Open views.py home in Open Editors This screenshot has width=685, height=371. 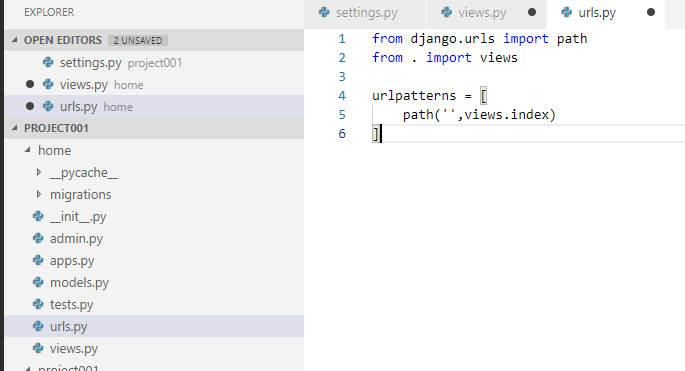coord(154,84)
